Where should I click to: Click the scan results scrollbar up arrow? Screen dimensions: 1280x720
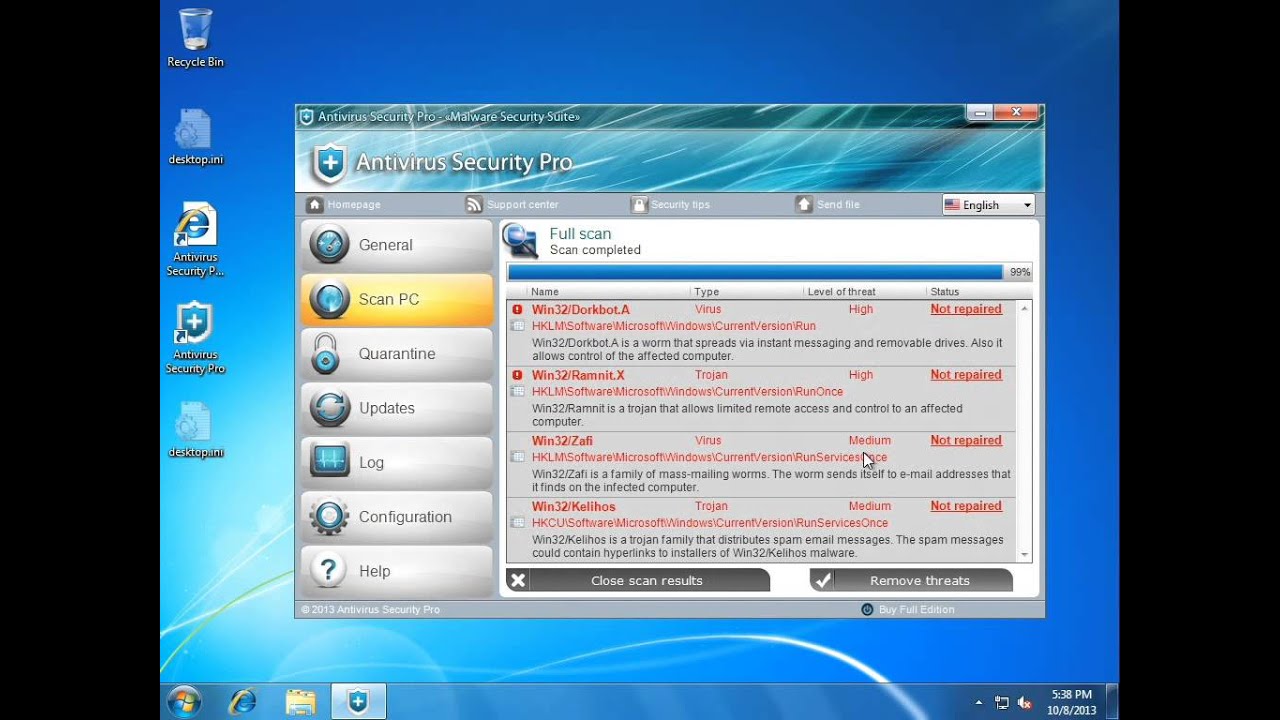(1024, 309)
